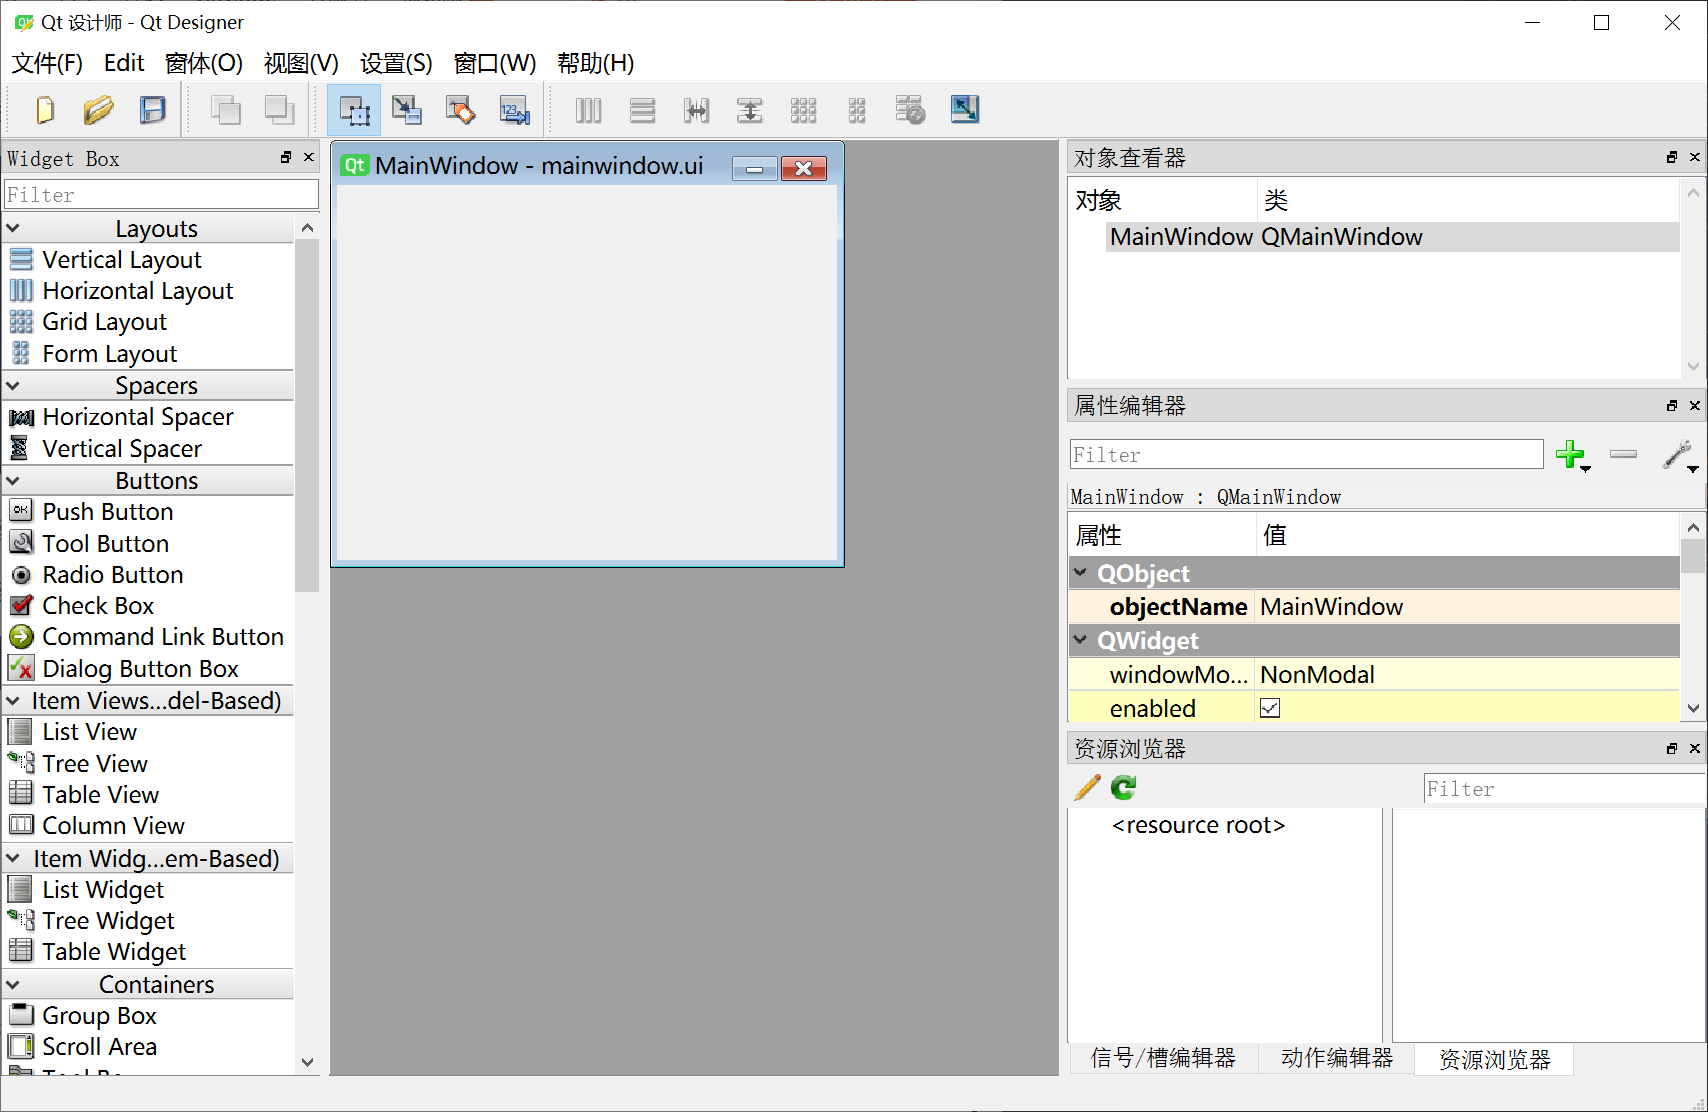Close the mainwindow.ui form window
Screen dimensions: 1708x1112
tap(804, 168)
